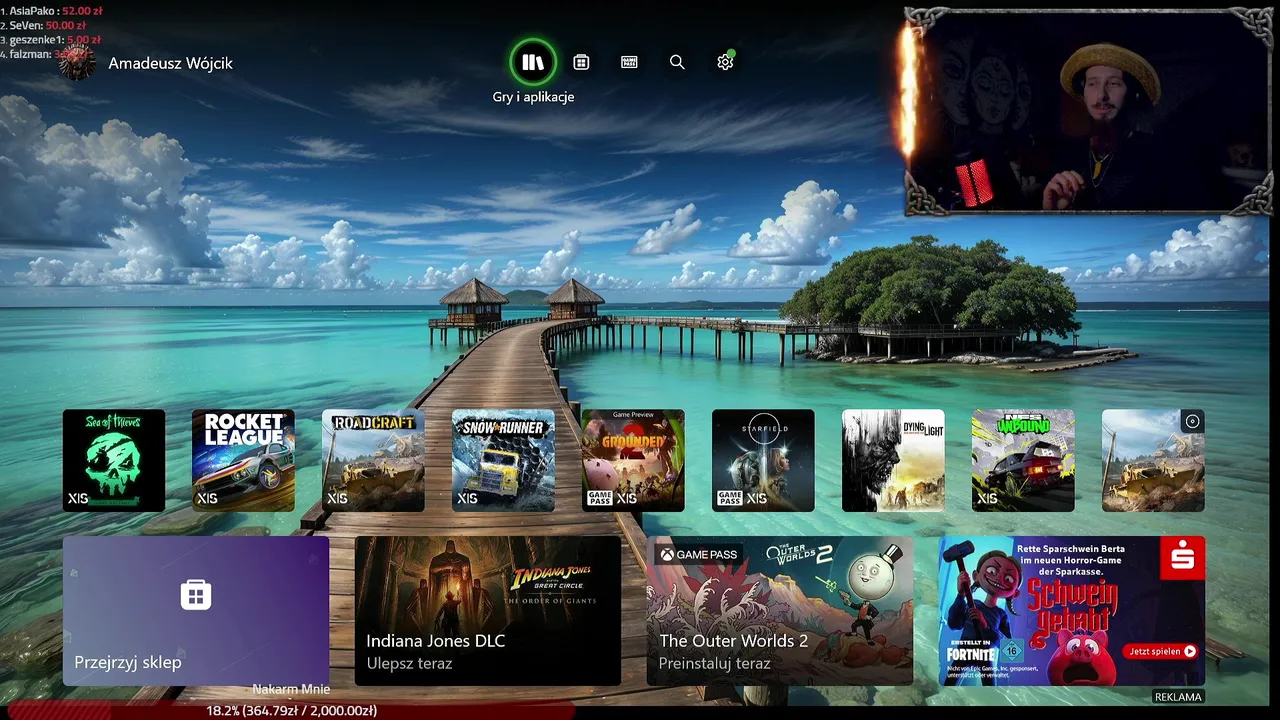
Task: Open the Game Pass icon in top bar
Action: (x=629, y=62)
